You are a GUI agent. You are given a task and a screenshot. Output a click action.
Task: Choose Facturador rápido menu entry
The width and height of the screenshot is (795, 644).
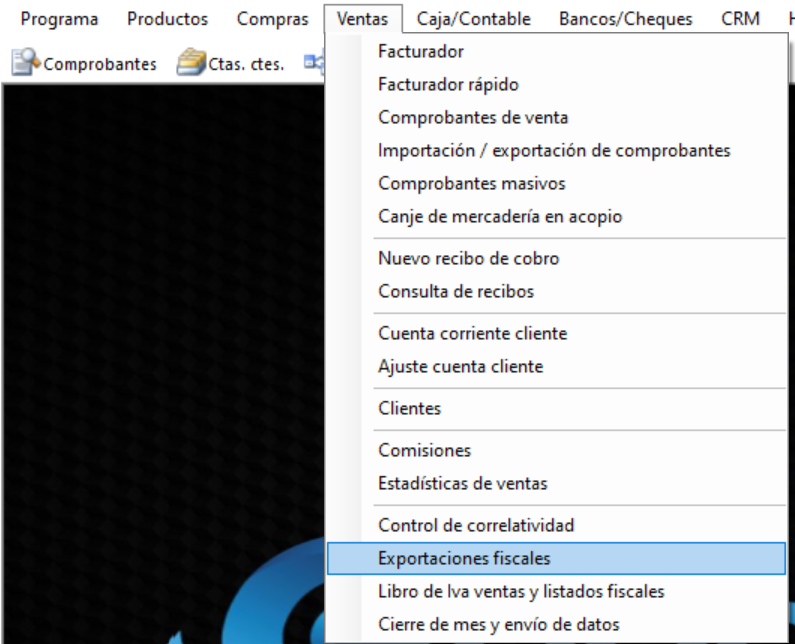pos(448,85)
